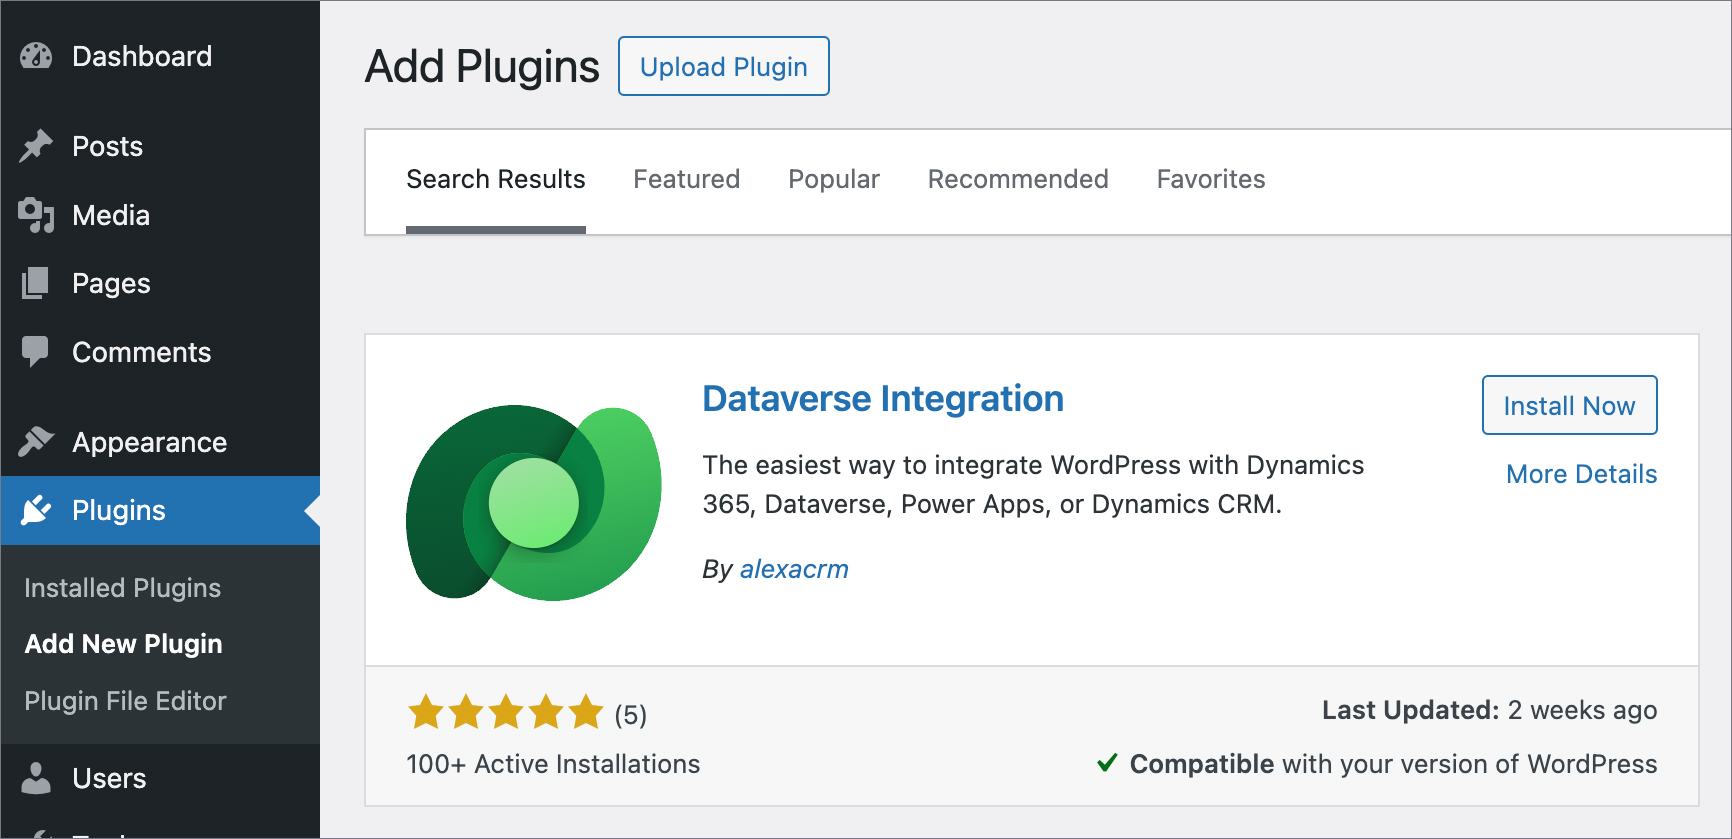Open the Dashboard menu item
1732x839 pixels.
pos(160,56)
